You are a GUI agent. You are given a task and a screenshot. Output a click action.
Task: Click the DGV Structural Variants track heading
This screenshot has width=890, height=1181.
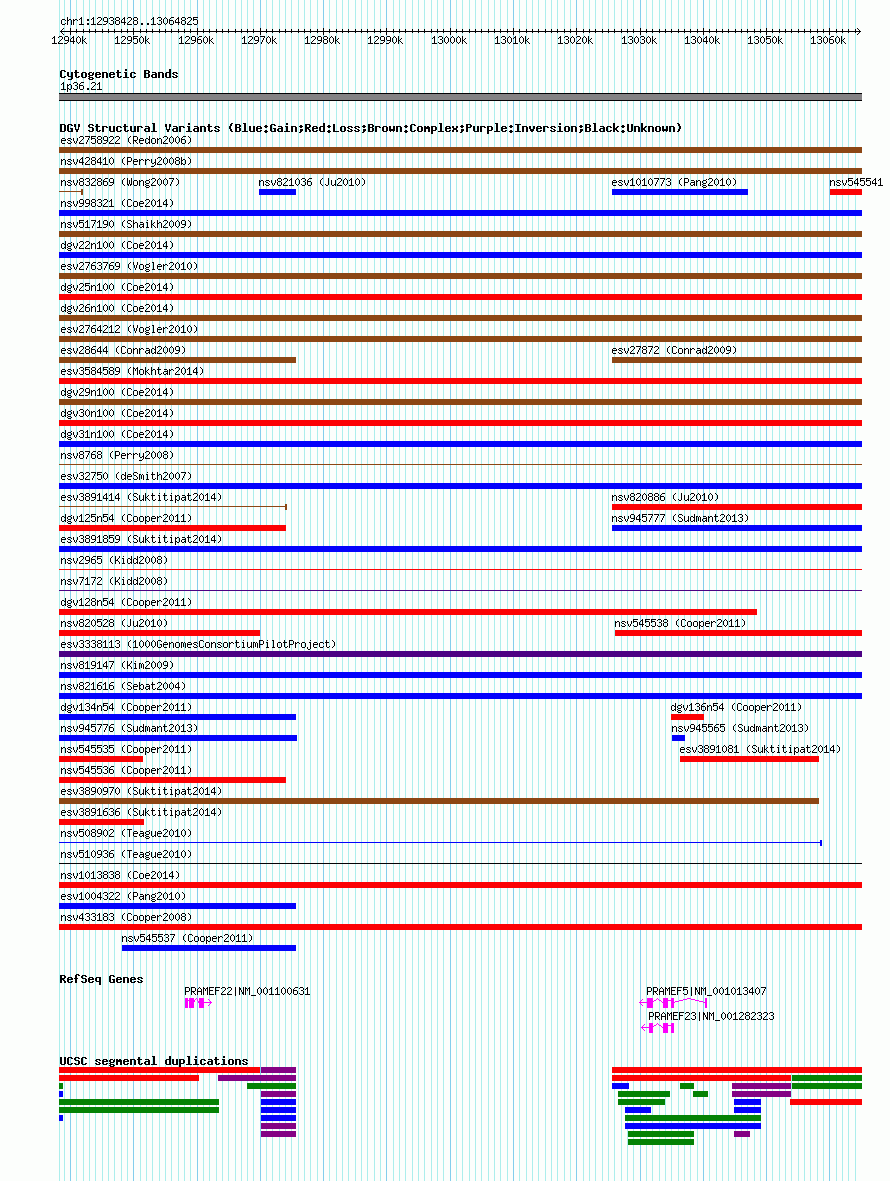click(370, 128)
